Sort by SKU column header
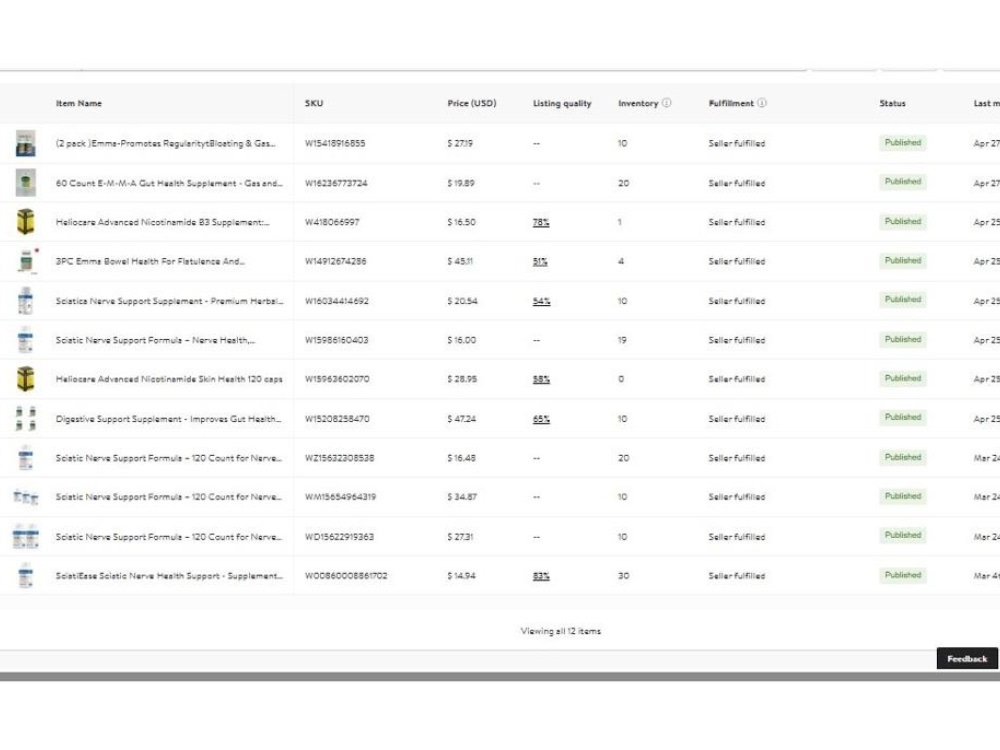This screenshot has height=750, width=1000. [314, 103]
